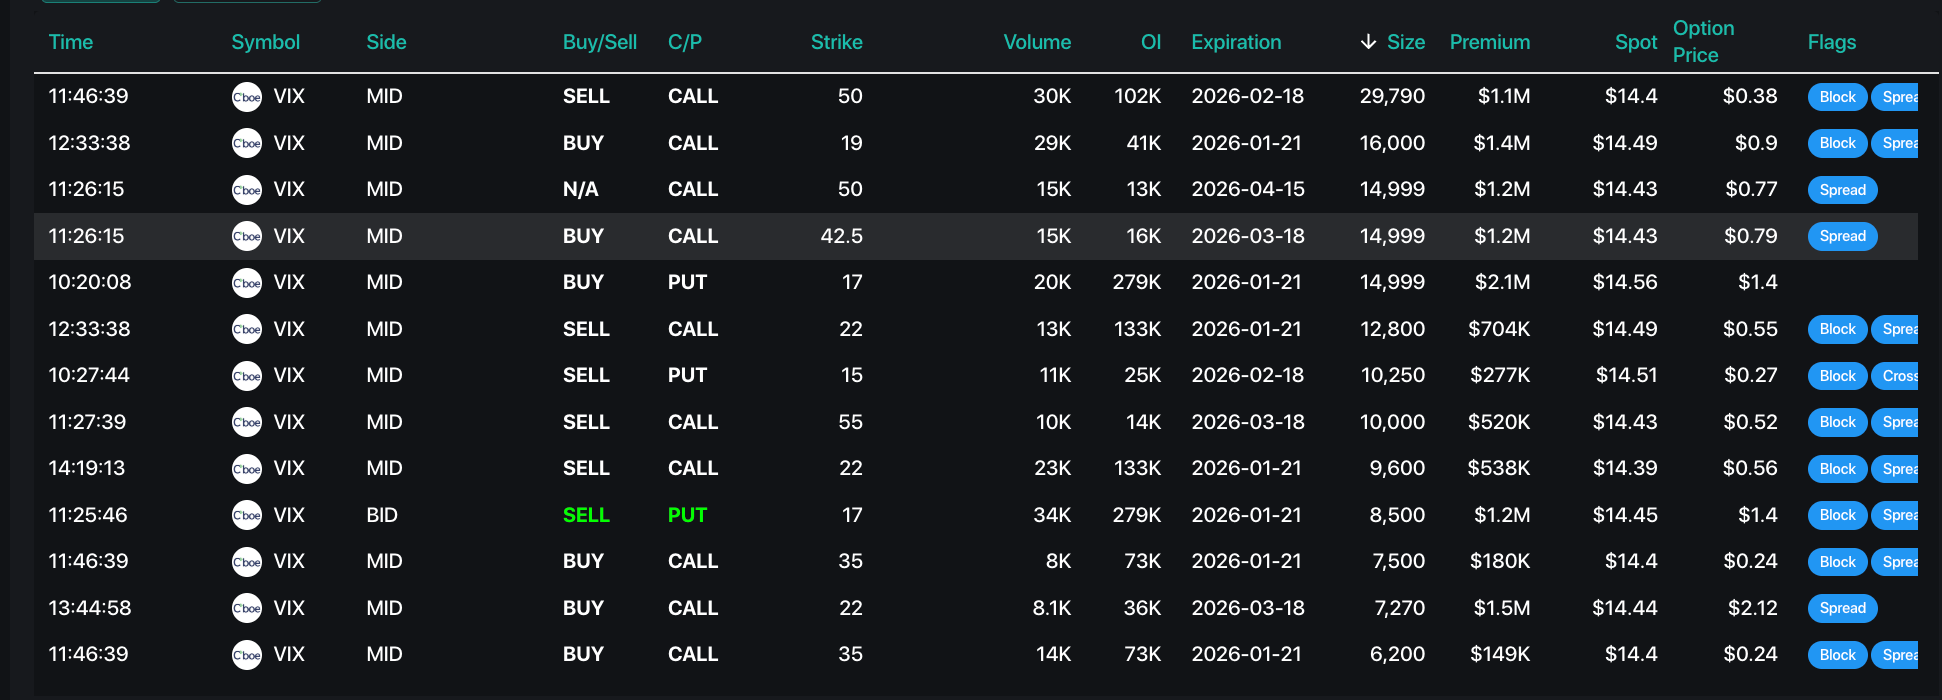
Task: Select the Cboe logo in the 10:27:44 row
Action: tap(246, 376)
